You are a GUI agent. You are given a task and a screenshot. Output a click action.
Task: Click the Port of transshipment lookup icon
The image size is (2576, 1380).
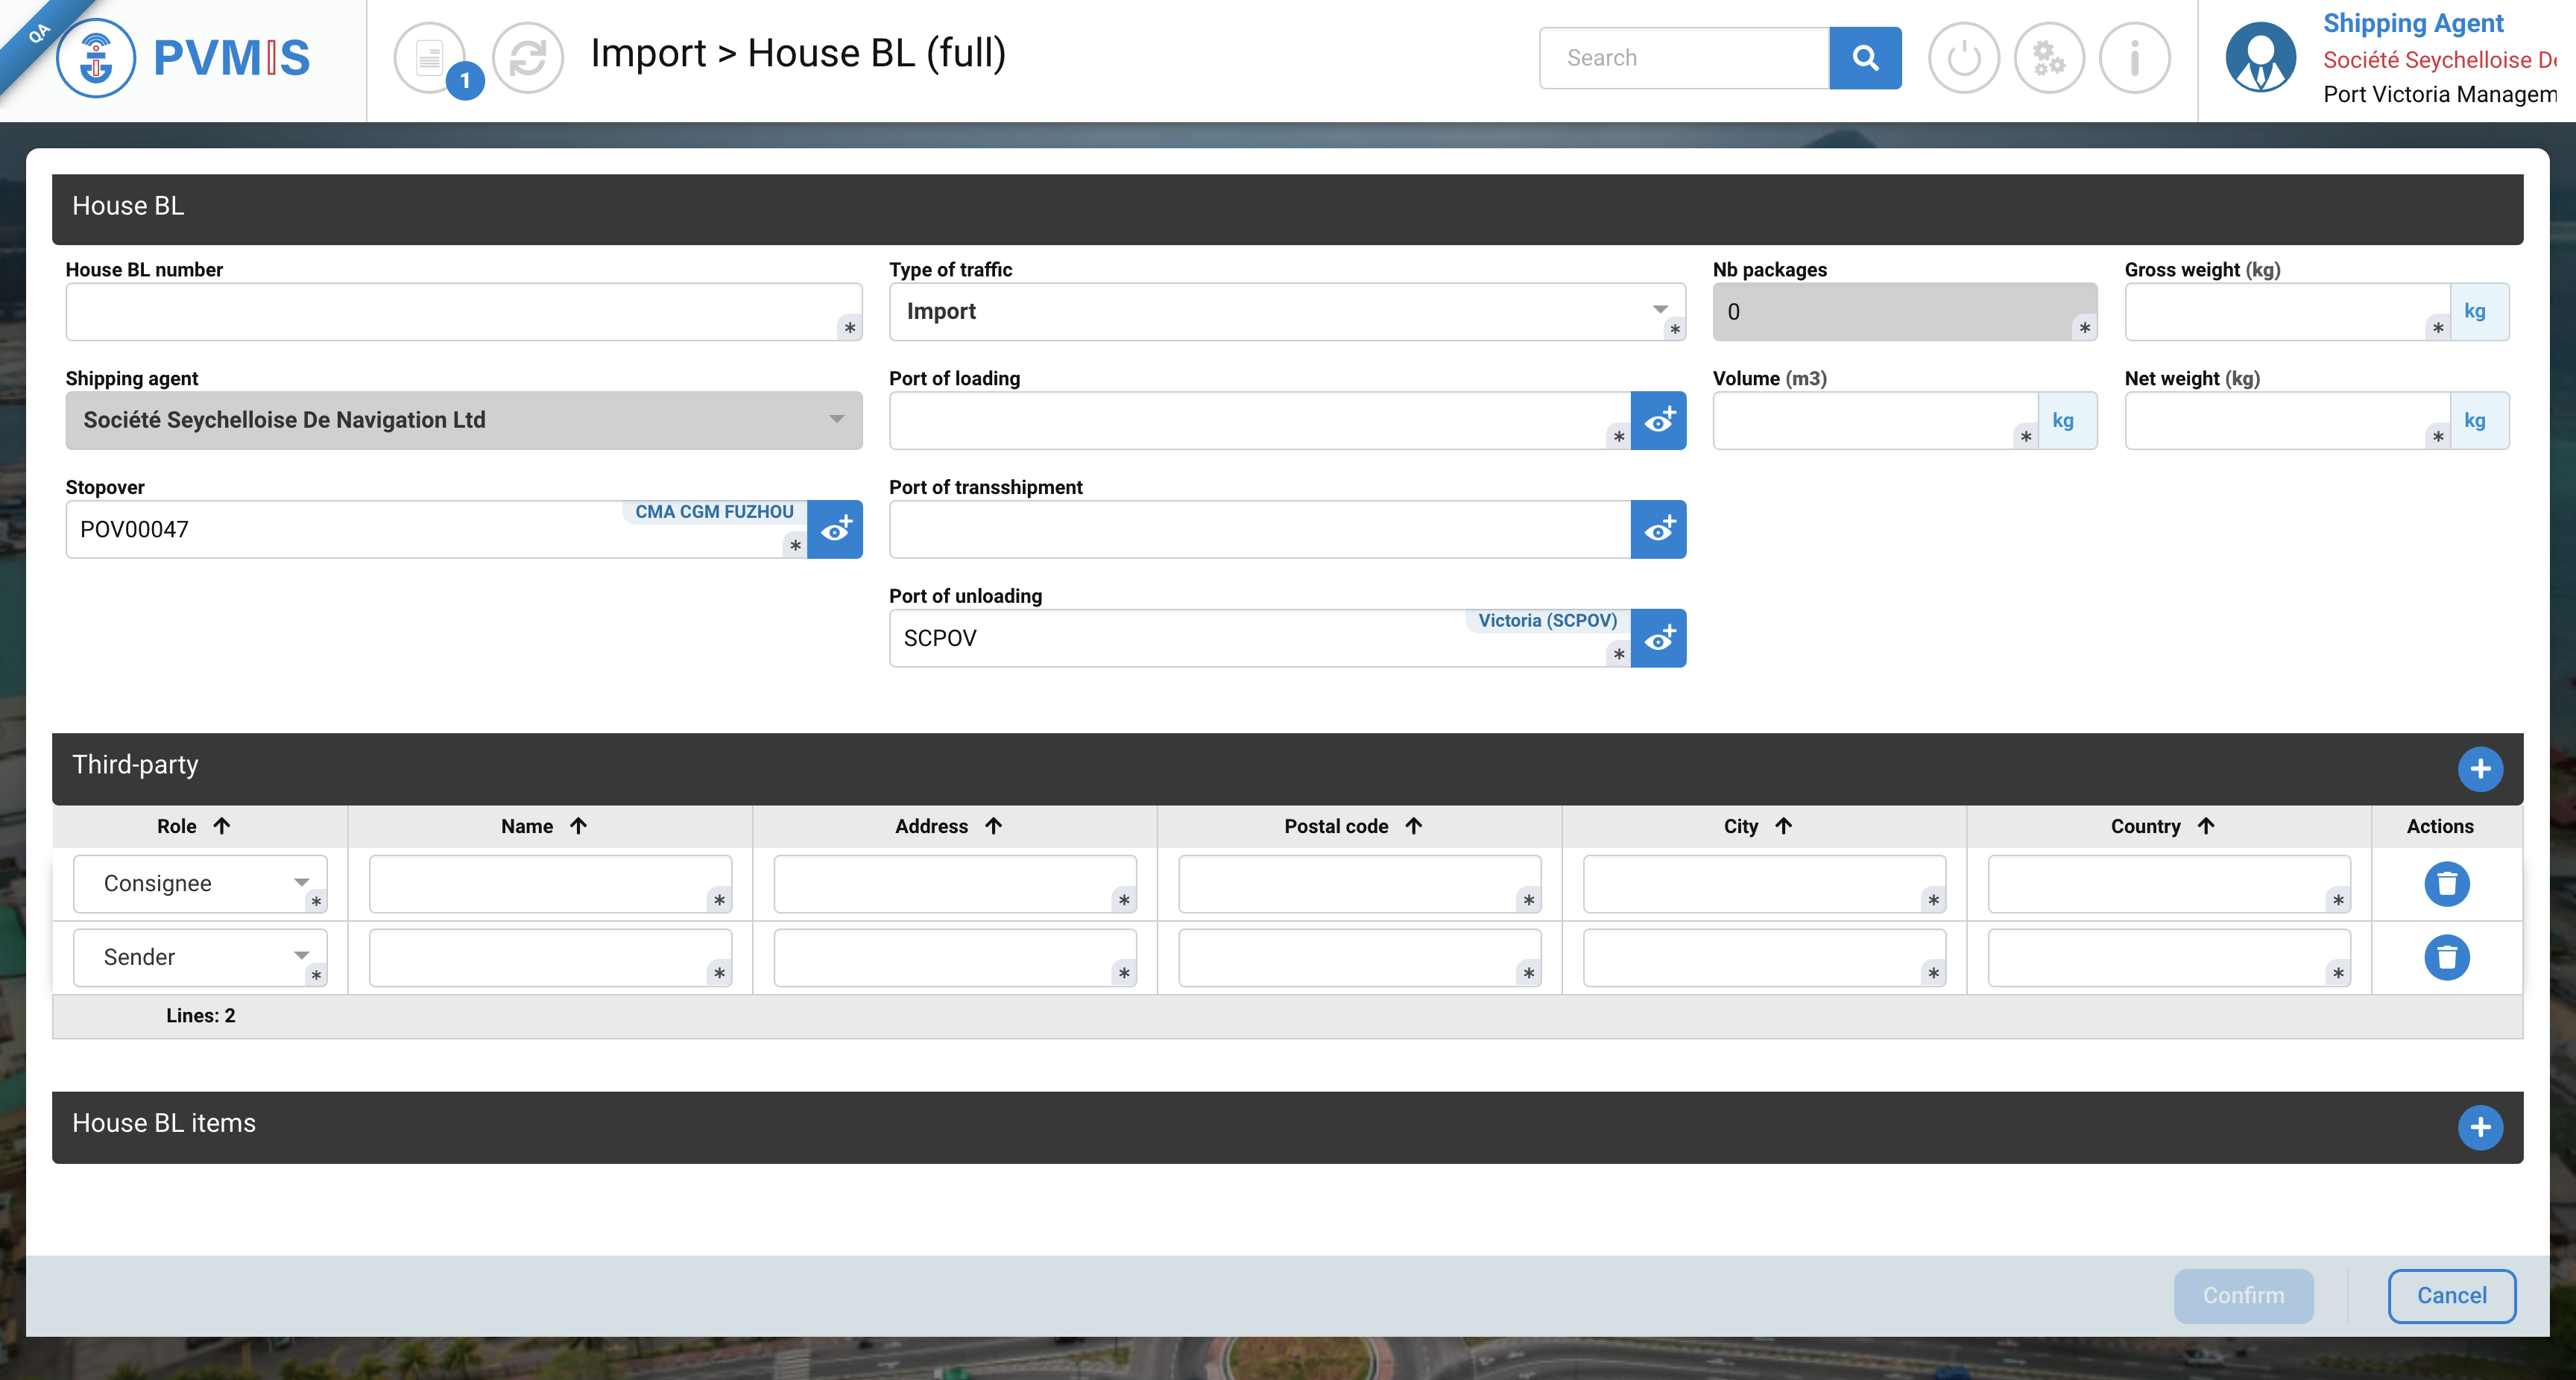(1658, 529)
